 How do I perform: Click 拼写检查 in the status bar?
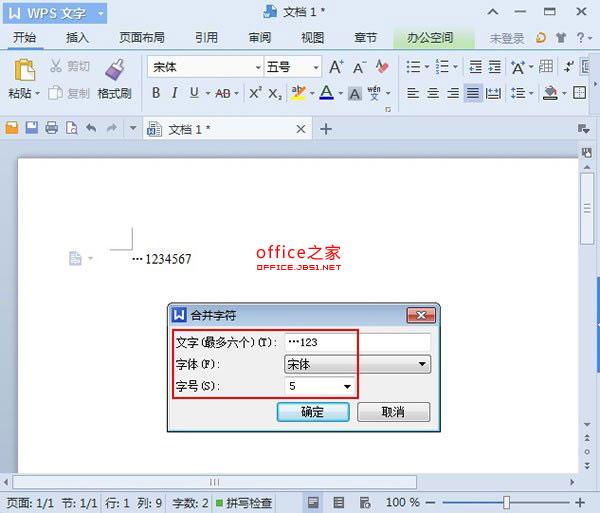pyautogui.click(x=244, y=503)
